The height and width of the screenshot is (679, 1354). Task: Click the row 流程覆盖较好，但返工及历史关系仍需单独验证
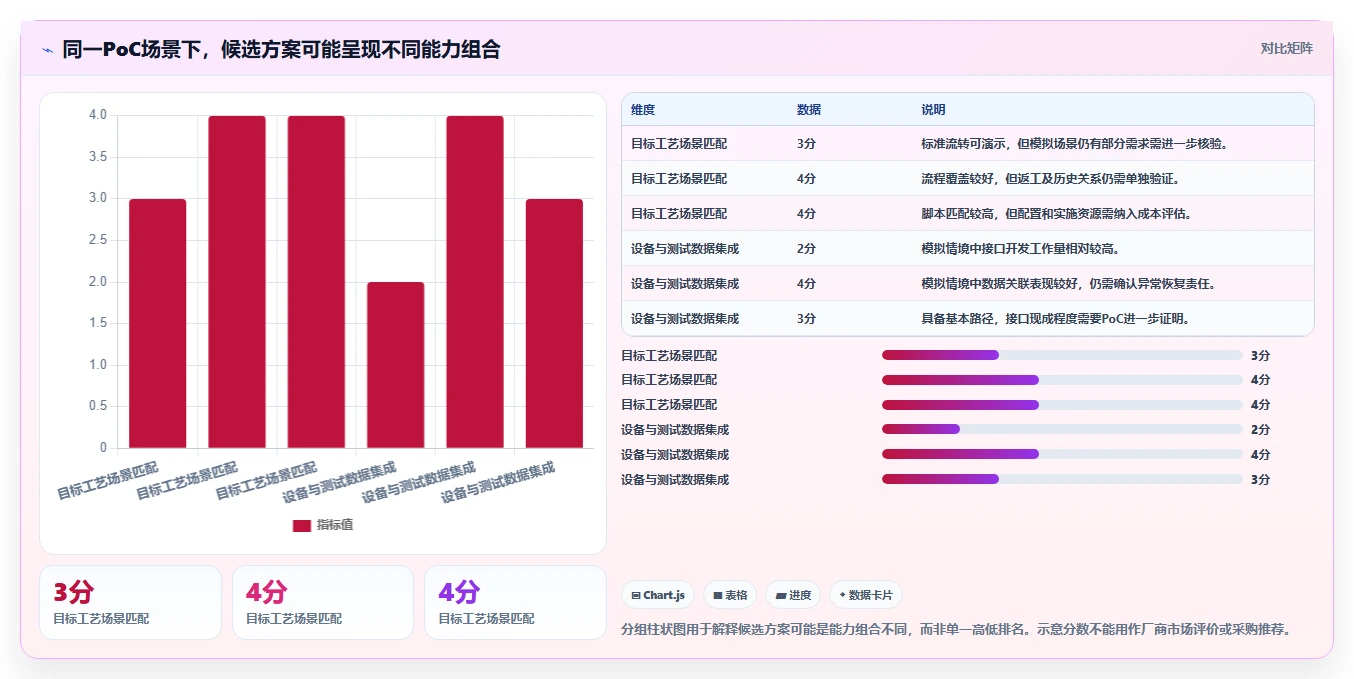(967, 179)
